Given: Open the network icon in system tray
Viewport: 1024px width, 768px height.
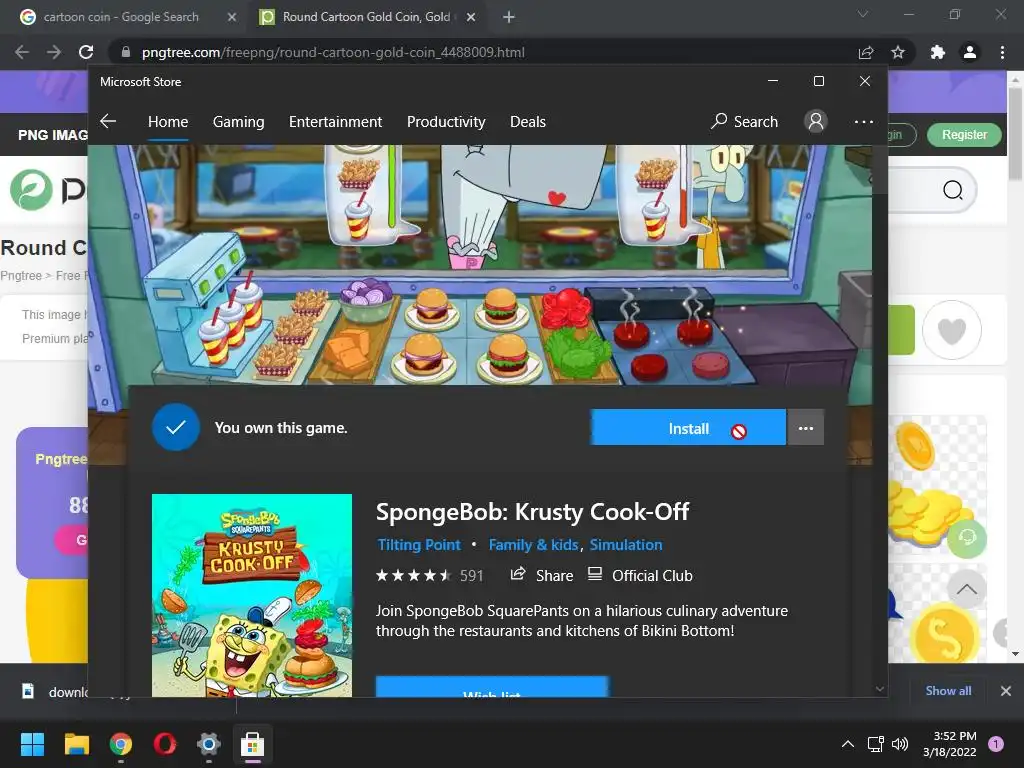Looking at the screenshot, I should coord(875,744).
